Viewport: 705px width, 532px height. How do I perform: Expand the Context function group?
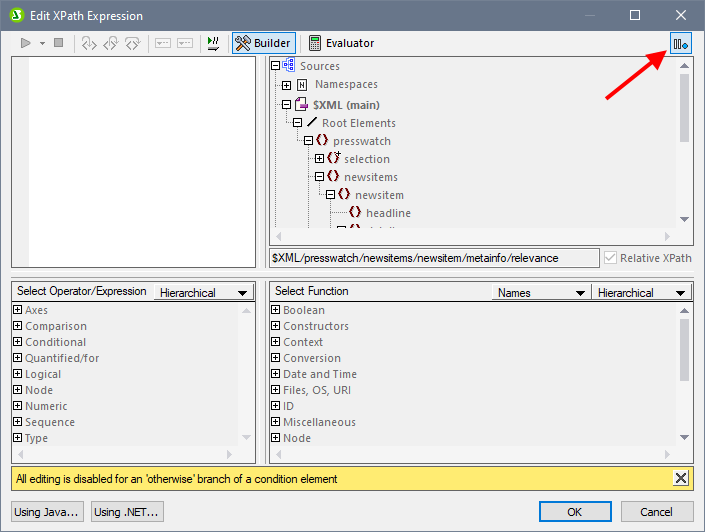point(276,342)
